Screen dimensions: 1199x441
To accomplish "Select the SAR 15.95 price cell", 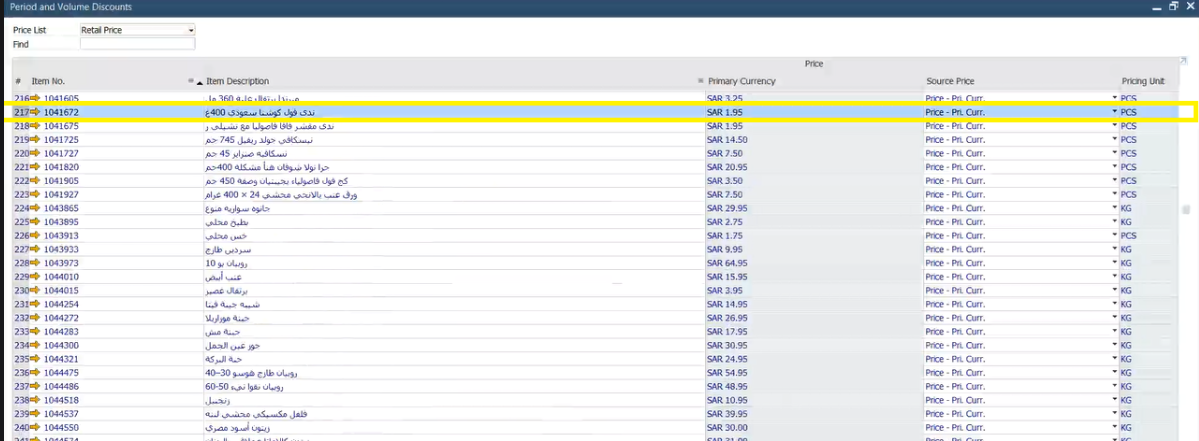I will [814, 277].
